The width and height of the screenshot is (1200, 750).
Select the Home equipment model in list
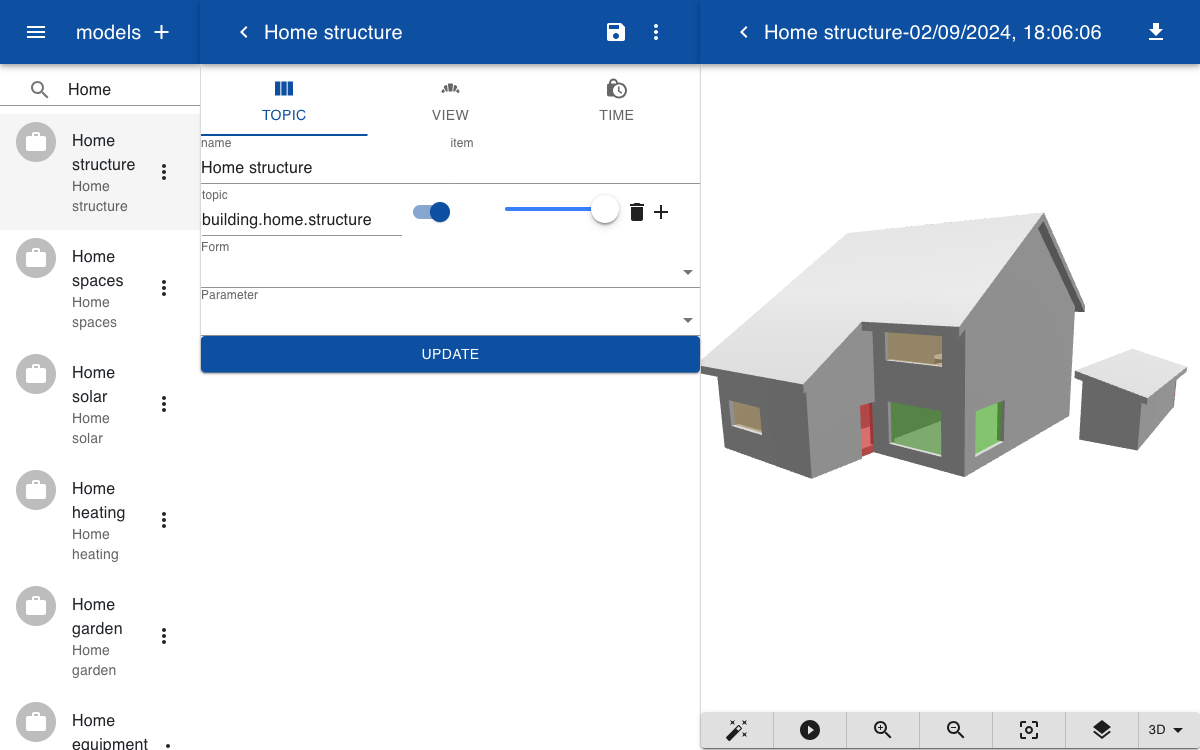coord(100,722)
